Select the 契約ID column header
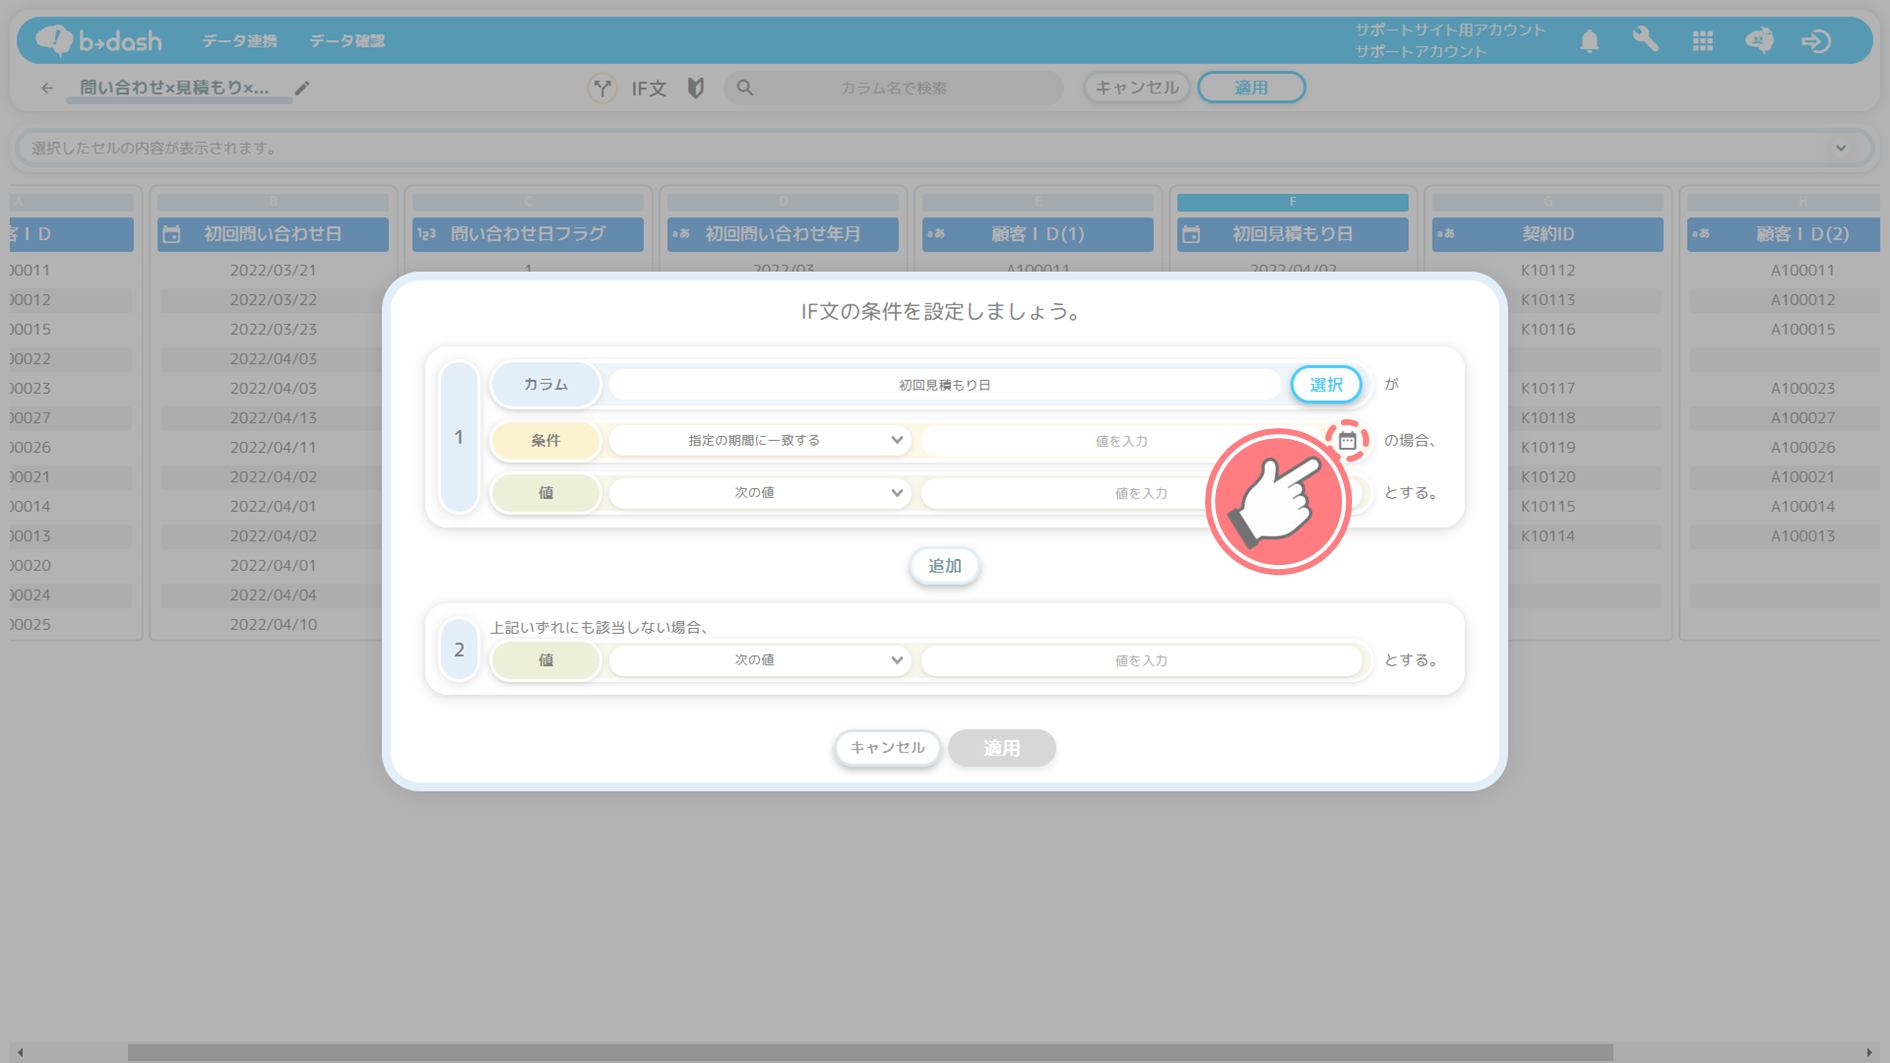1890x1063 pixels. click(x=1548, y=234)
